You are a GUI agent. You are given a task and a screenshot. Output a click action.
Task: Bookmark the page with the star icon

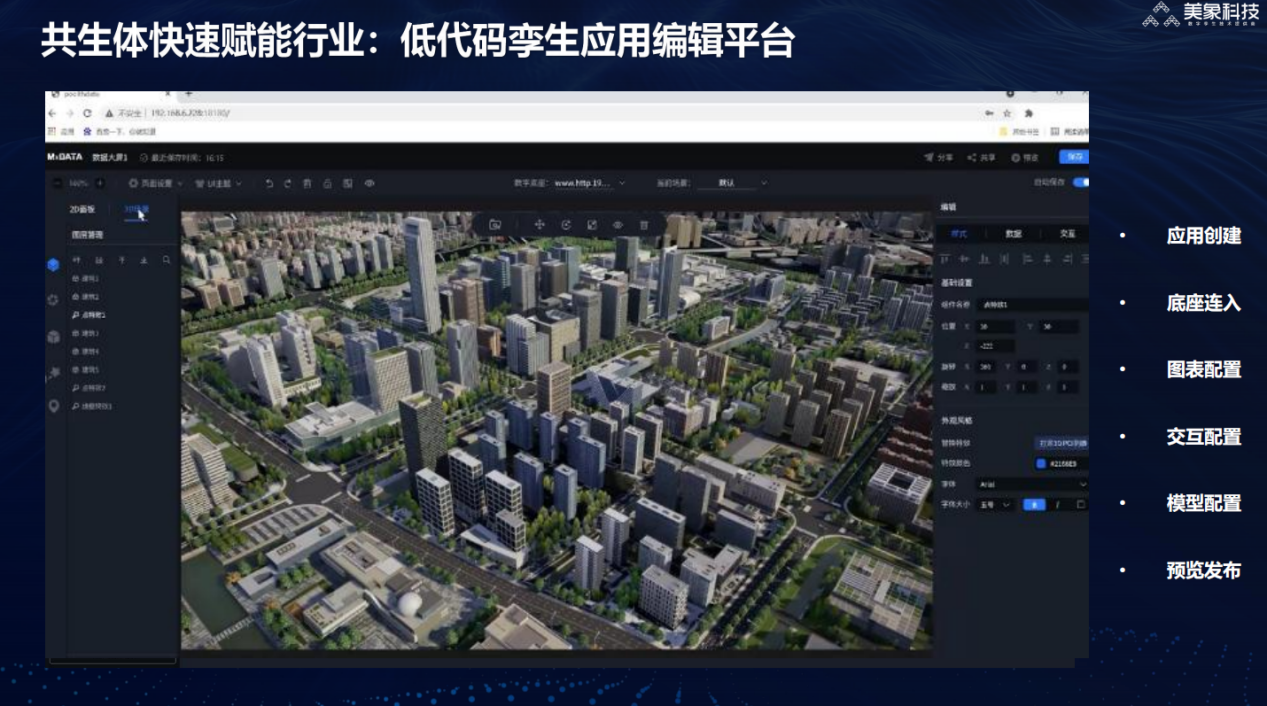pos(1008,114)
